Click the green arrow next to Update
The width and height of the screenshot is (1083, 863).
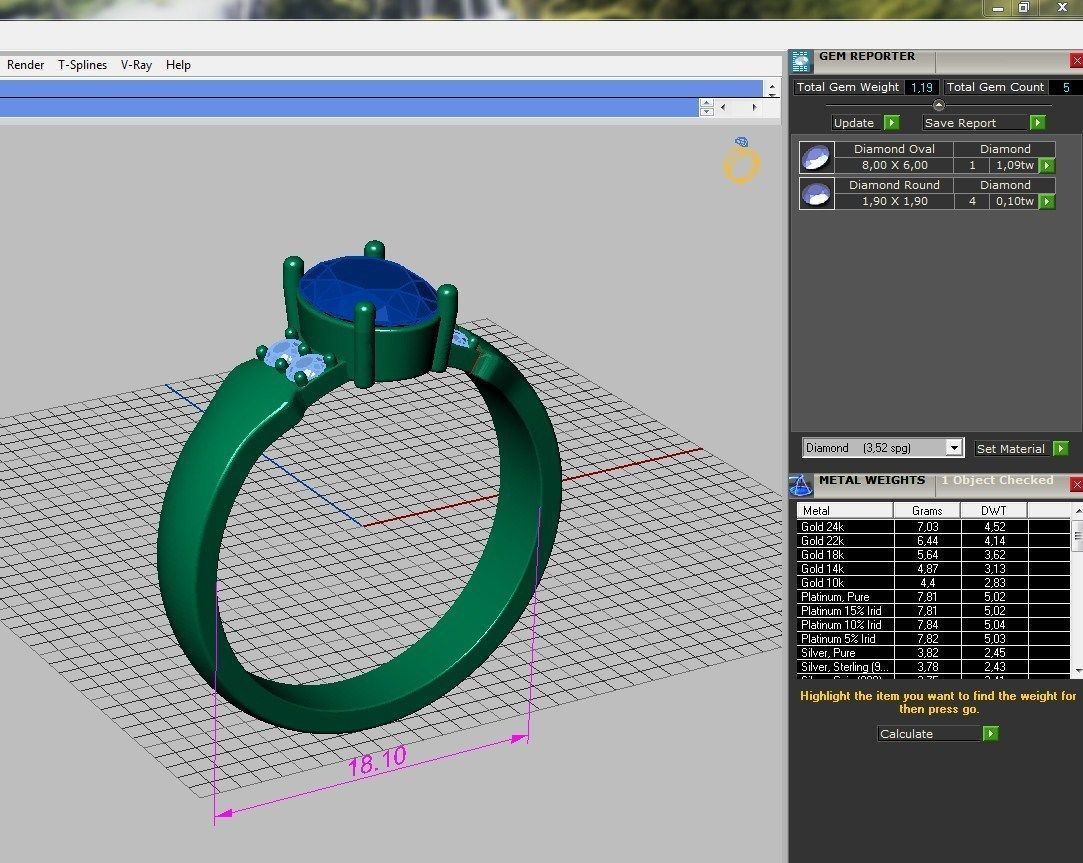click(892, 122)
